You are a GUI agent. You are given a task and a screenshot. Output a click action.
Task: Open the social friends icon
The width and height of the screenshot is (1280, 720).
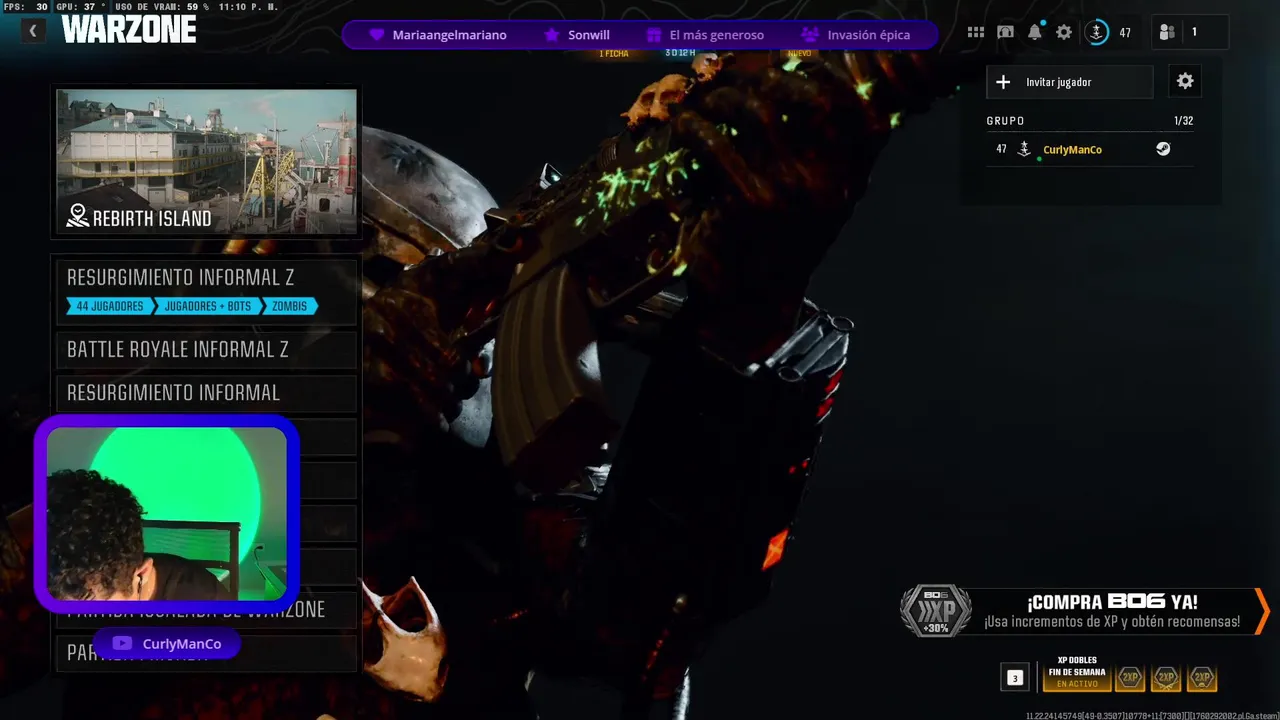tap(1167, 32)
